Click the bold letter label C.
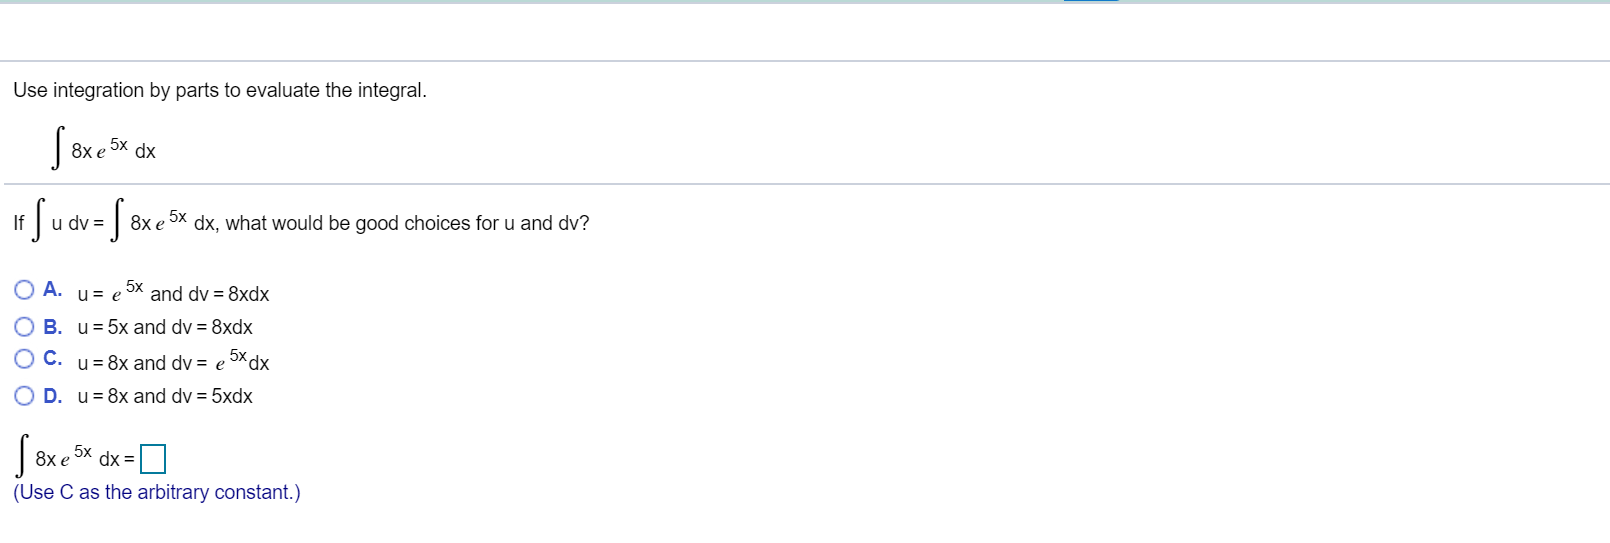 [52, 359]
